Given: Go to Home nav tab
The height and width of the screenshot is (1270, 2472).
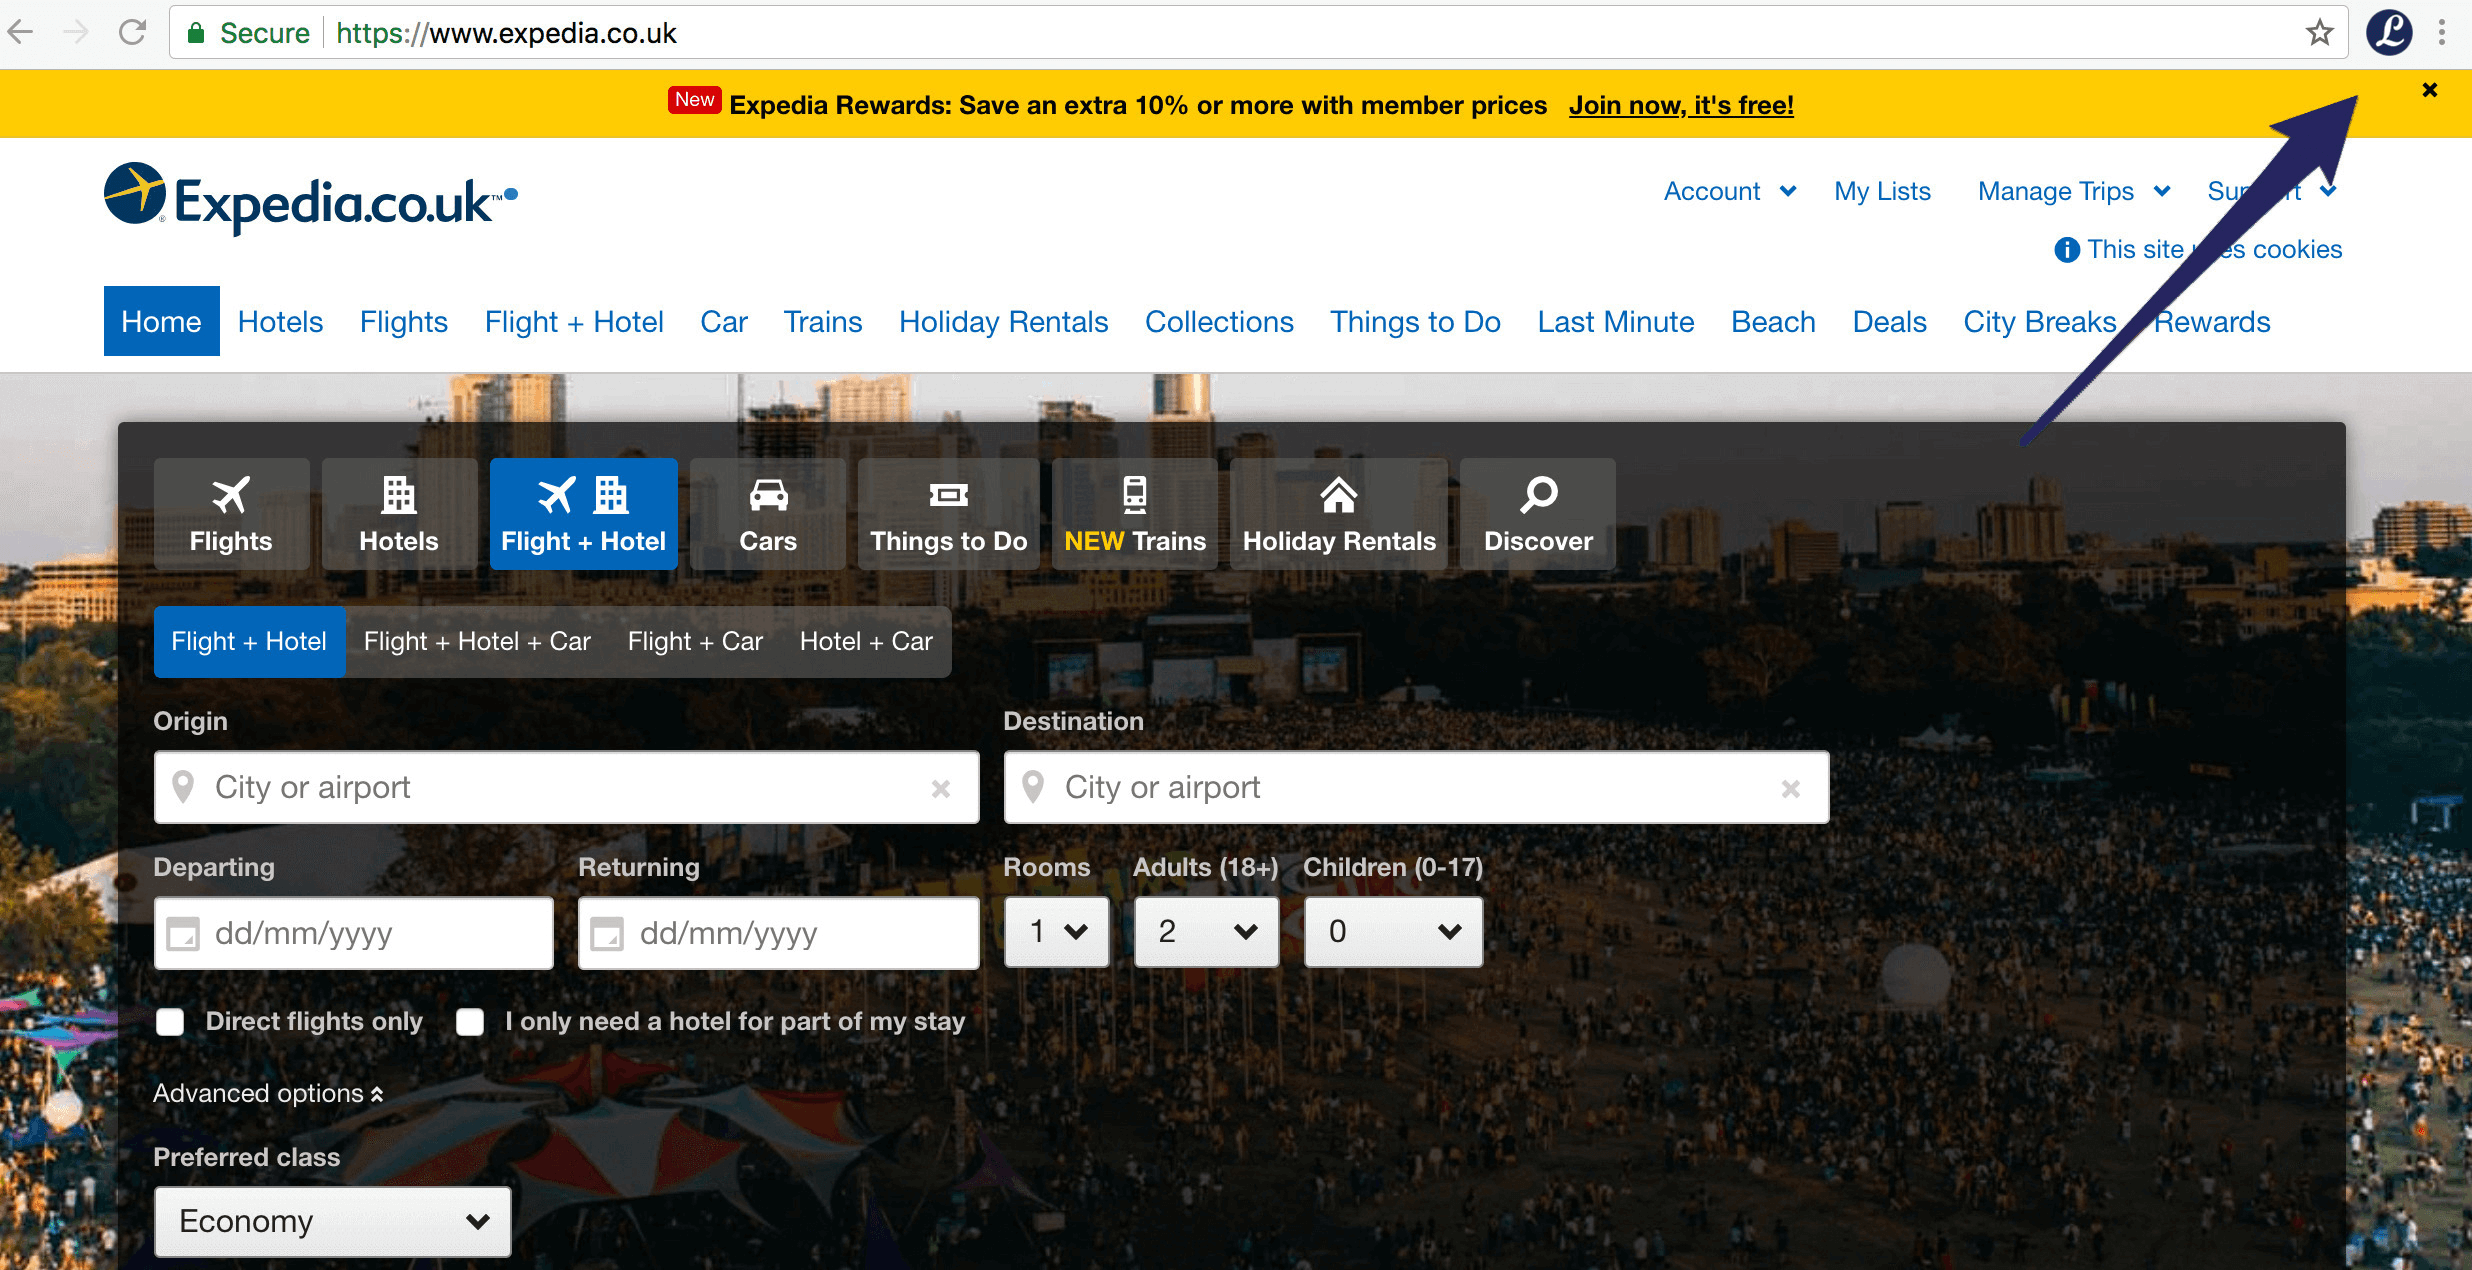Looking at the screenshot, I should click(x=162, y=321).
